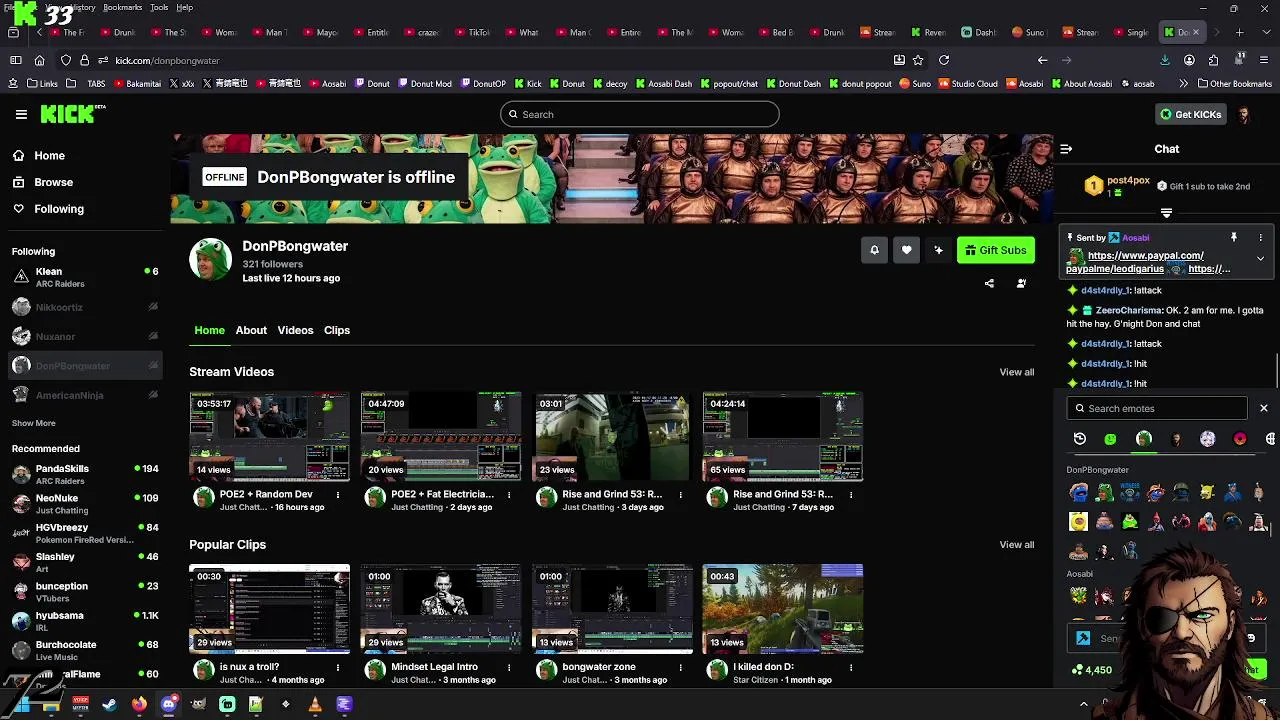Screen dimensions: 1280x720
Task: Open the POE2 + Fat Electrician video thumbnail
Action: [x=441, y=437]
